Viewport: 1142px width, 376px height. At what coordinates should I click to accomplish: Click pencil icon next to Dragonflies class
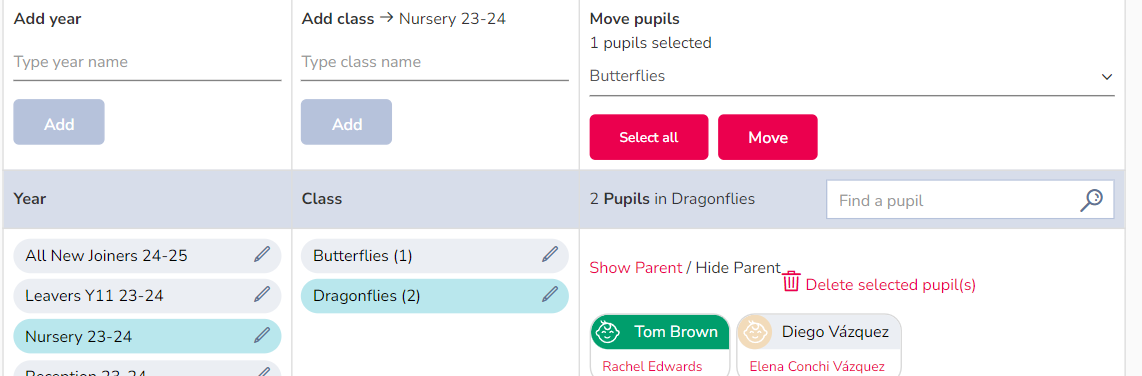550,294
